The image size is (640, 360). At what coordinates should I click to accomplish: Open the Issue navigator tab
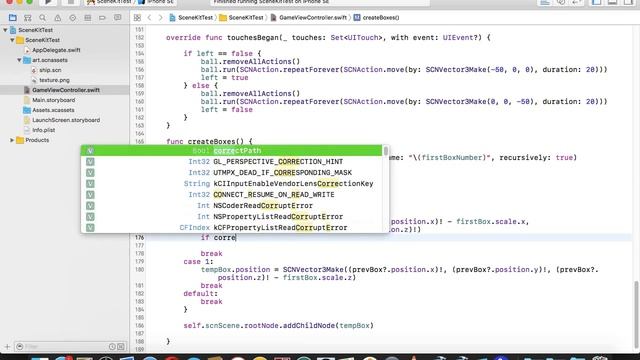(x=58, y=18)
